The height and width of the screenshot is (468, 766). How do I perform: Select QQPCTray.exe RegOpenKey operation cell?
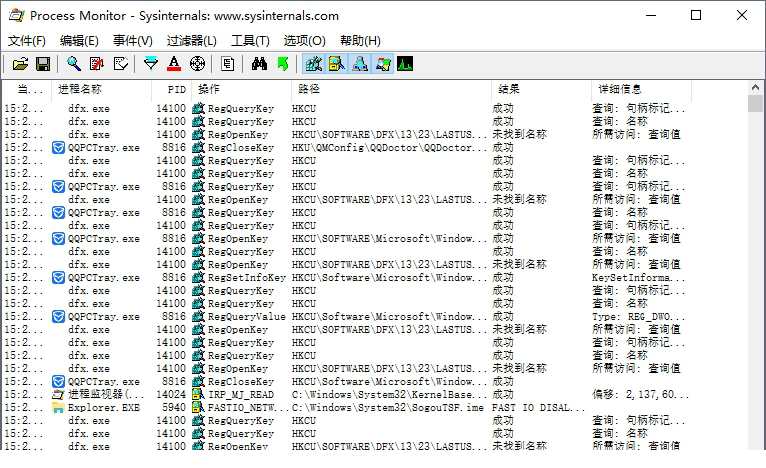pyautogui.click(x=238, y=238)
